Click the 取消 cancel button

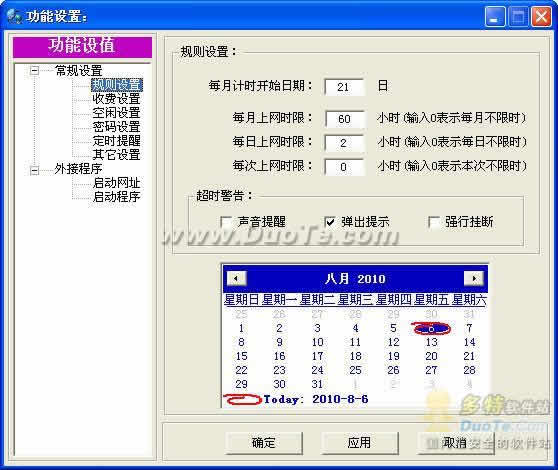456,443
